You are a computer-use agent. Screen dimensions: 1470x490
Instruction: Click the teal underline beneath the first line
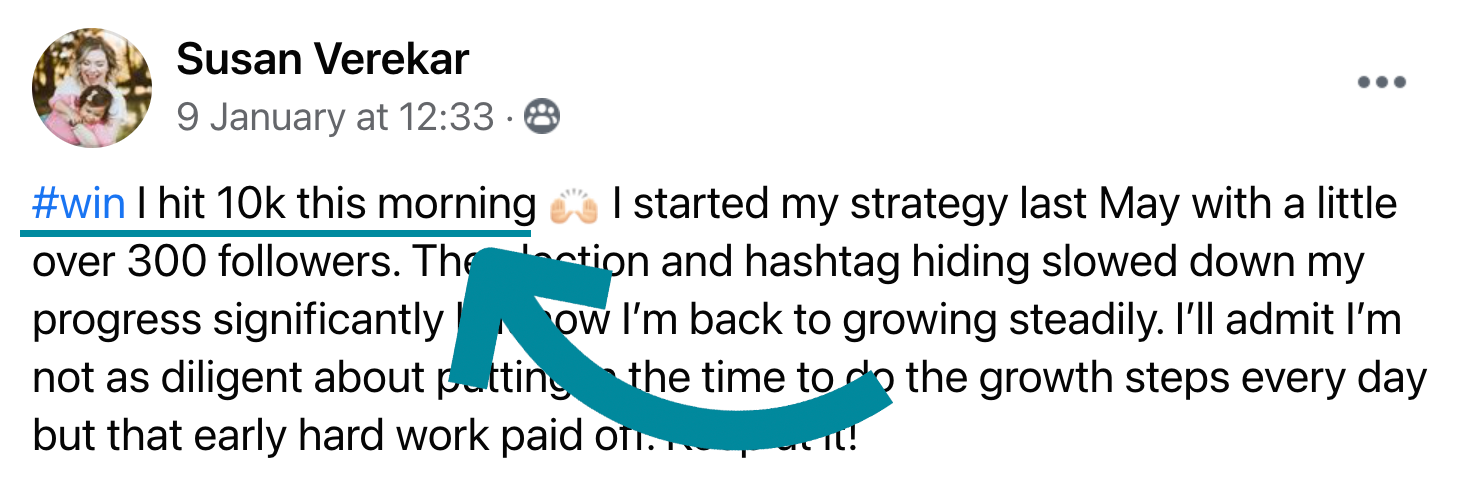click(270, 230)
